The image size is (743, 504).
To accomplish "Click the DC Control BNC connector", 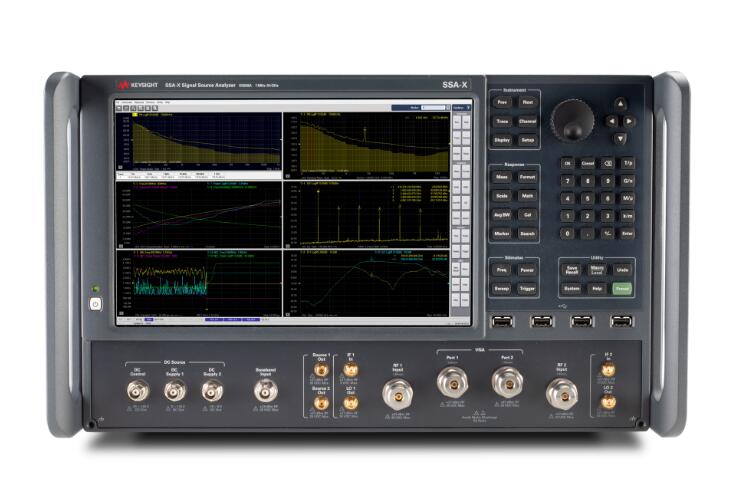I will pyautogui.click(x=138, y=391).
